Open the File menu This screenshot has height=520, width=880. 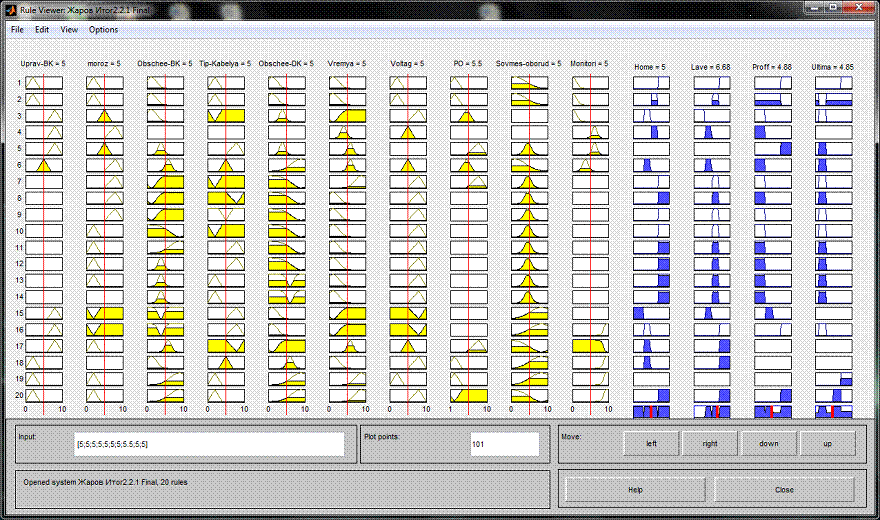tap(17, 30)
